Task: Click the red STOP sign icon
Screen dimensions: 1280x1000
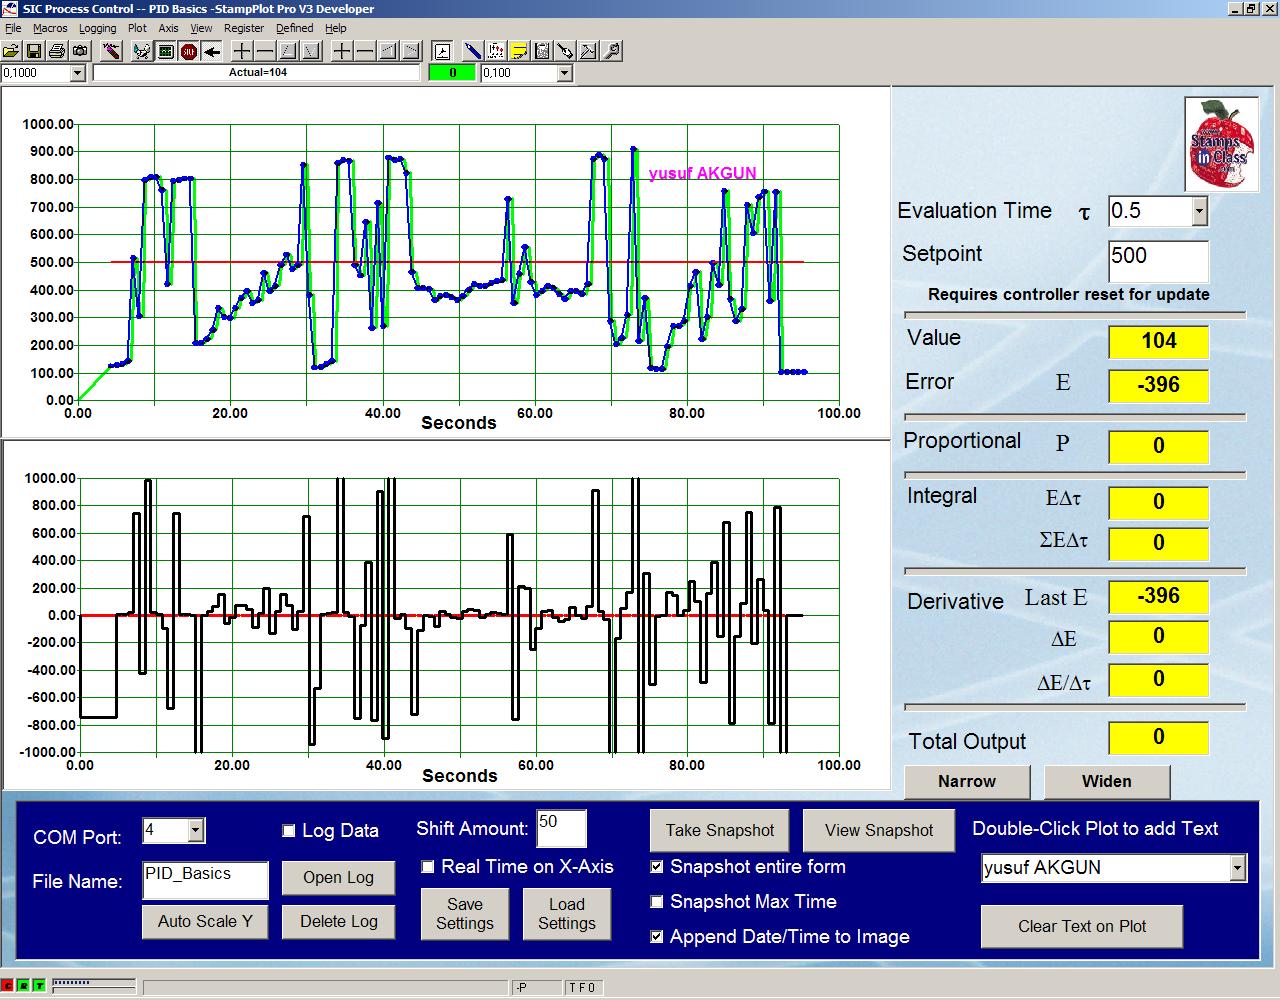Action: point(188,50)
